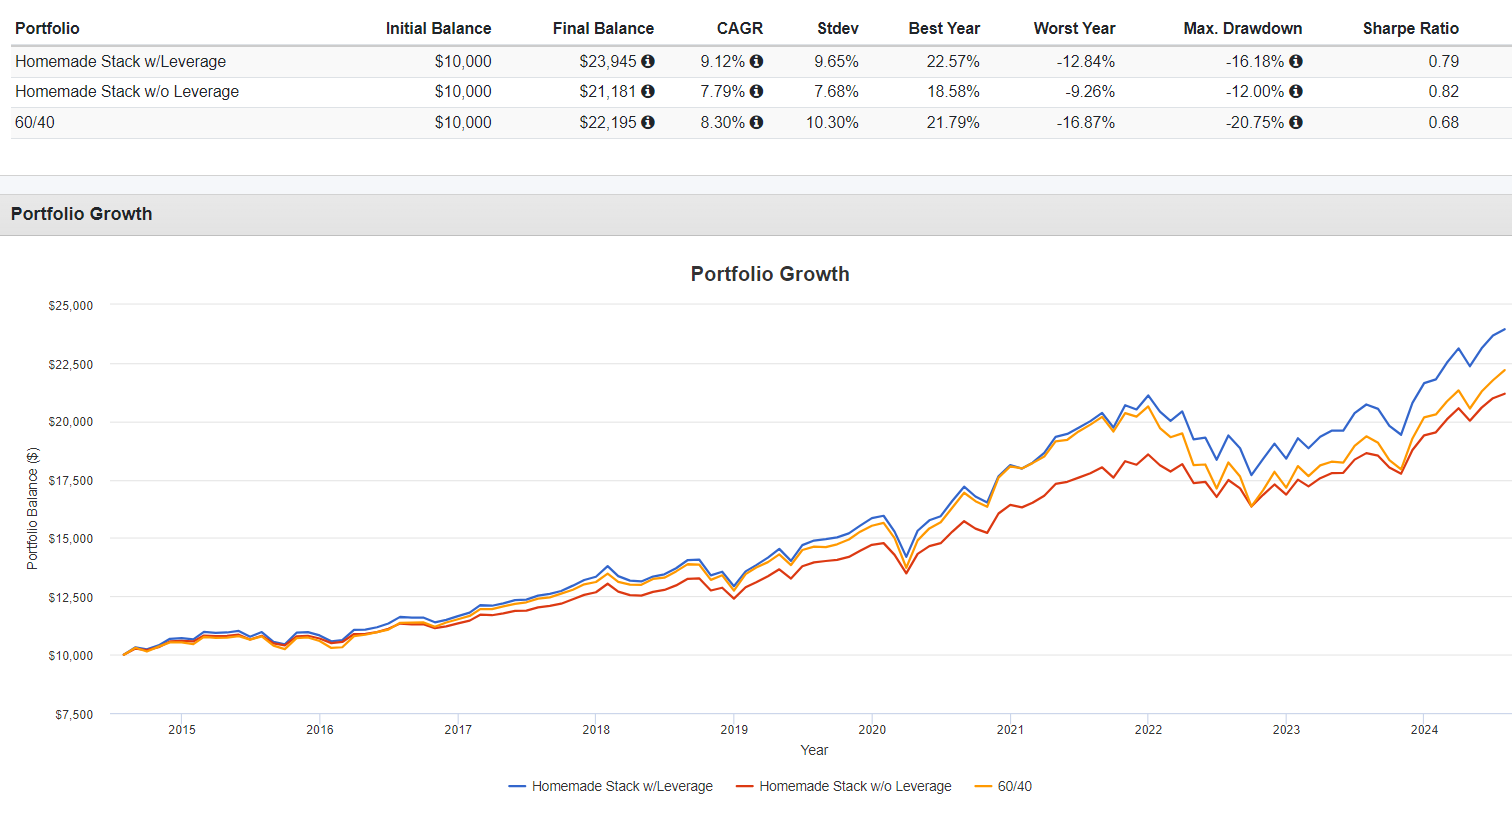Click the $25,000 y-axis label
Viewport: 1512px width, 817px height.
[71, 305]
